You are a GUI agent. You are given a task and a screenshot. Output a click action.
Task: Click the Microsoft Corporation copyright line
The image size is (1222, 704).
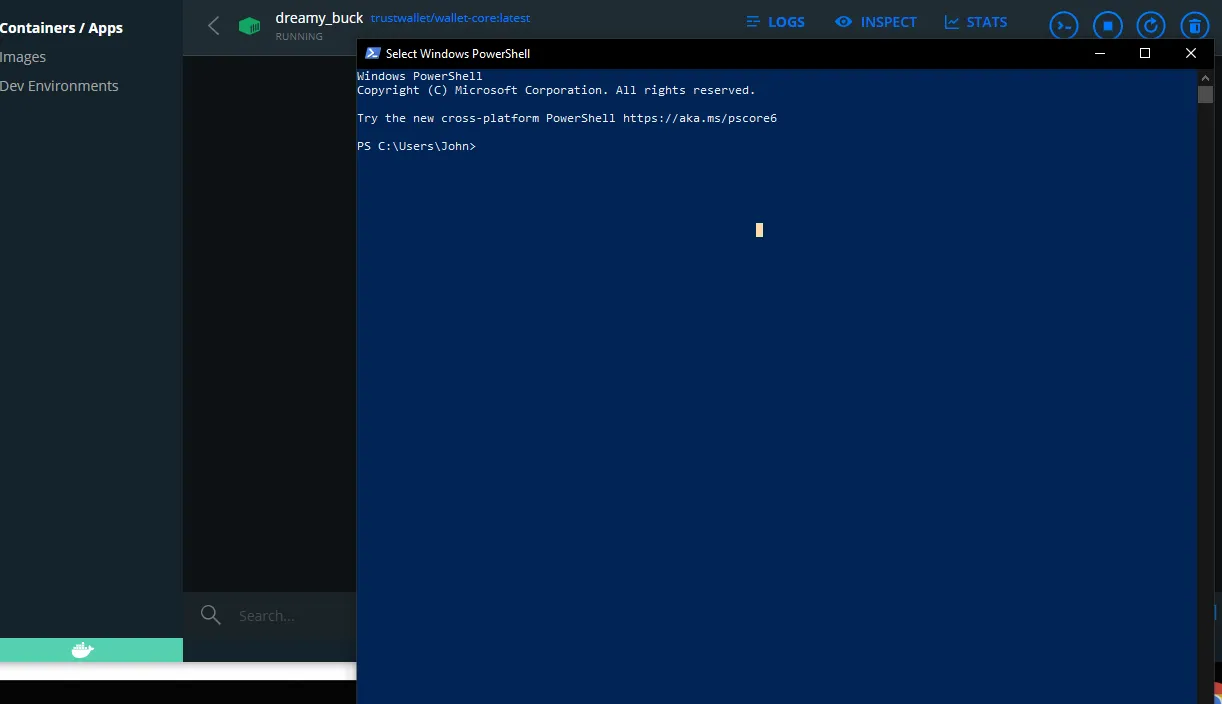click(556, 91)
